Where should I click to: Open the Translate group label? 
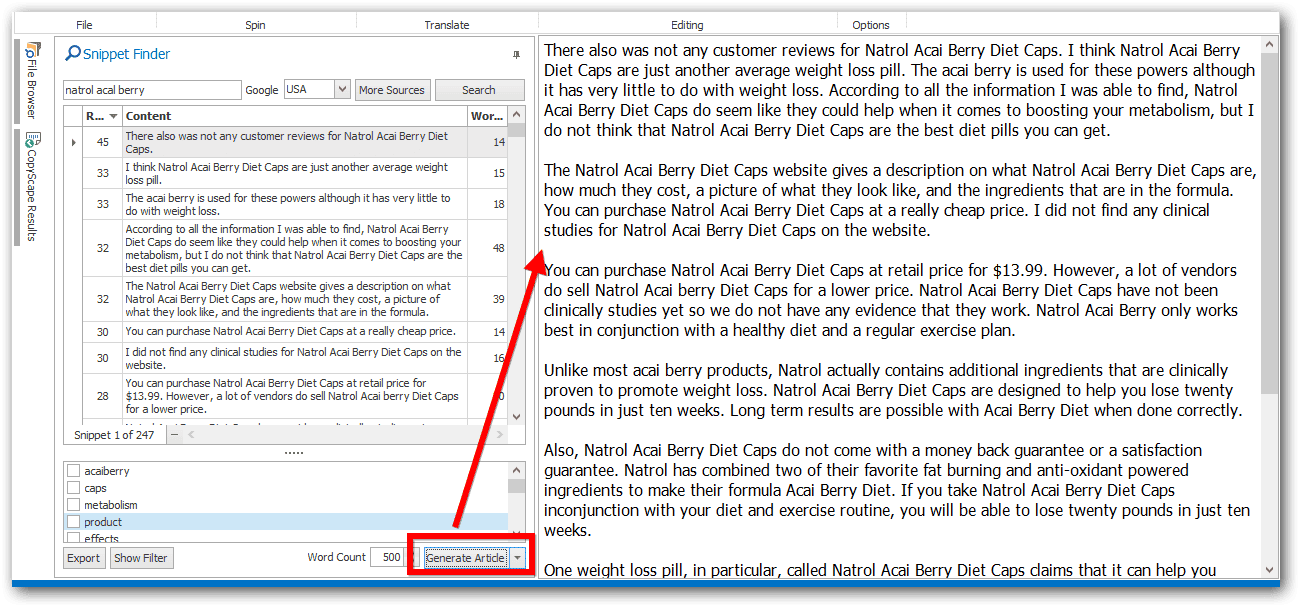tap(446, 25)
